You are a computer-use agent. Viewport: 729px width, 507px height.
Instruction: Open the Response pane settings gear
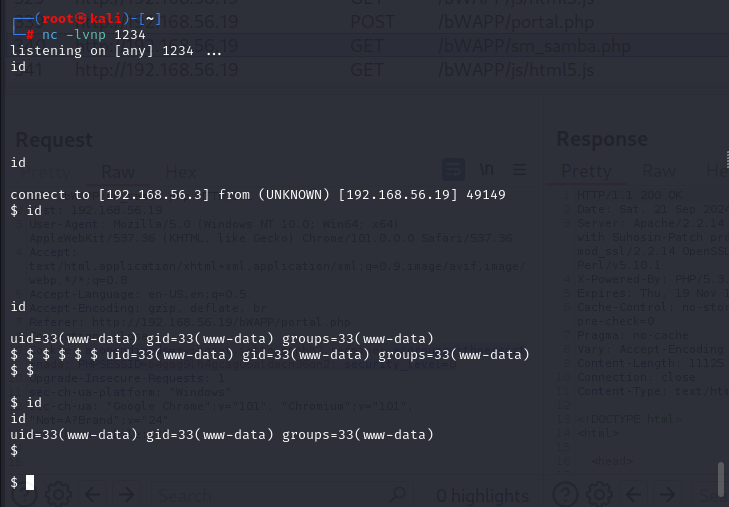tap(600, 493)
